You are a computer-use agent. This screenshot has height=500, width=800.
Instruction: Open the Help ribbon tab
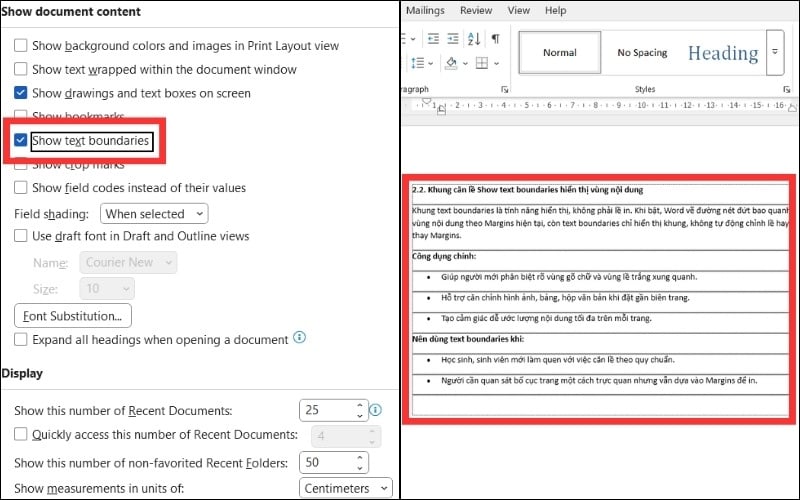(555, 10)
